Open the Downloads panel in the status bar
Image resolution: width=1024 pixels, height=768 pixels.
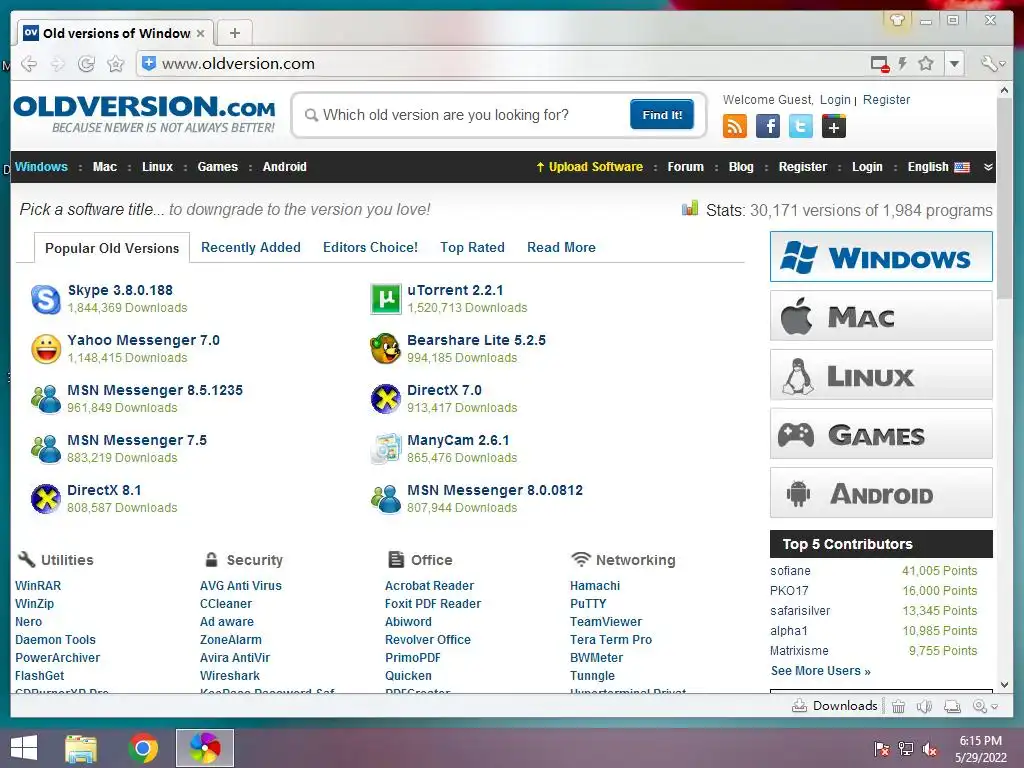click(835, 706)
